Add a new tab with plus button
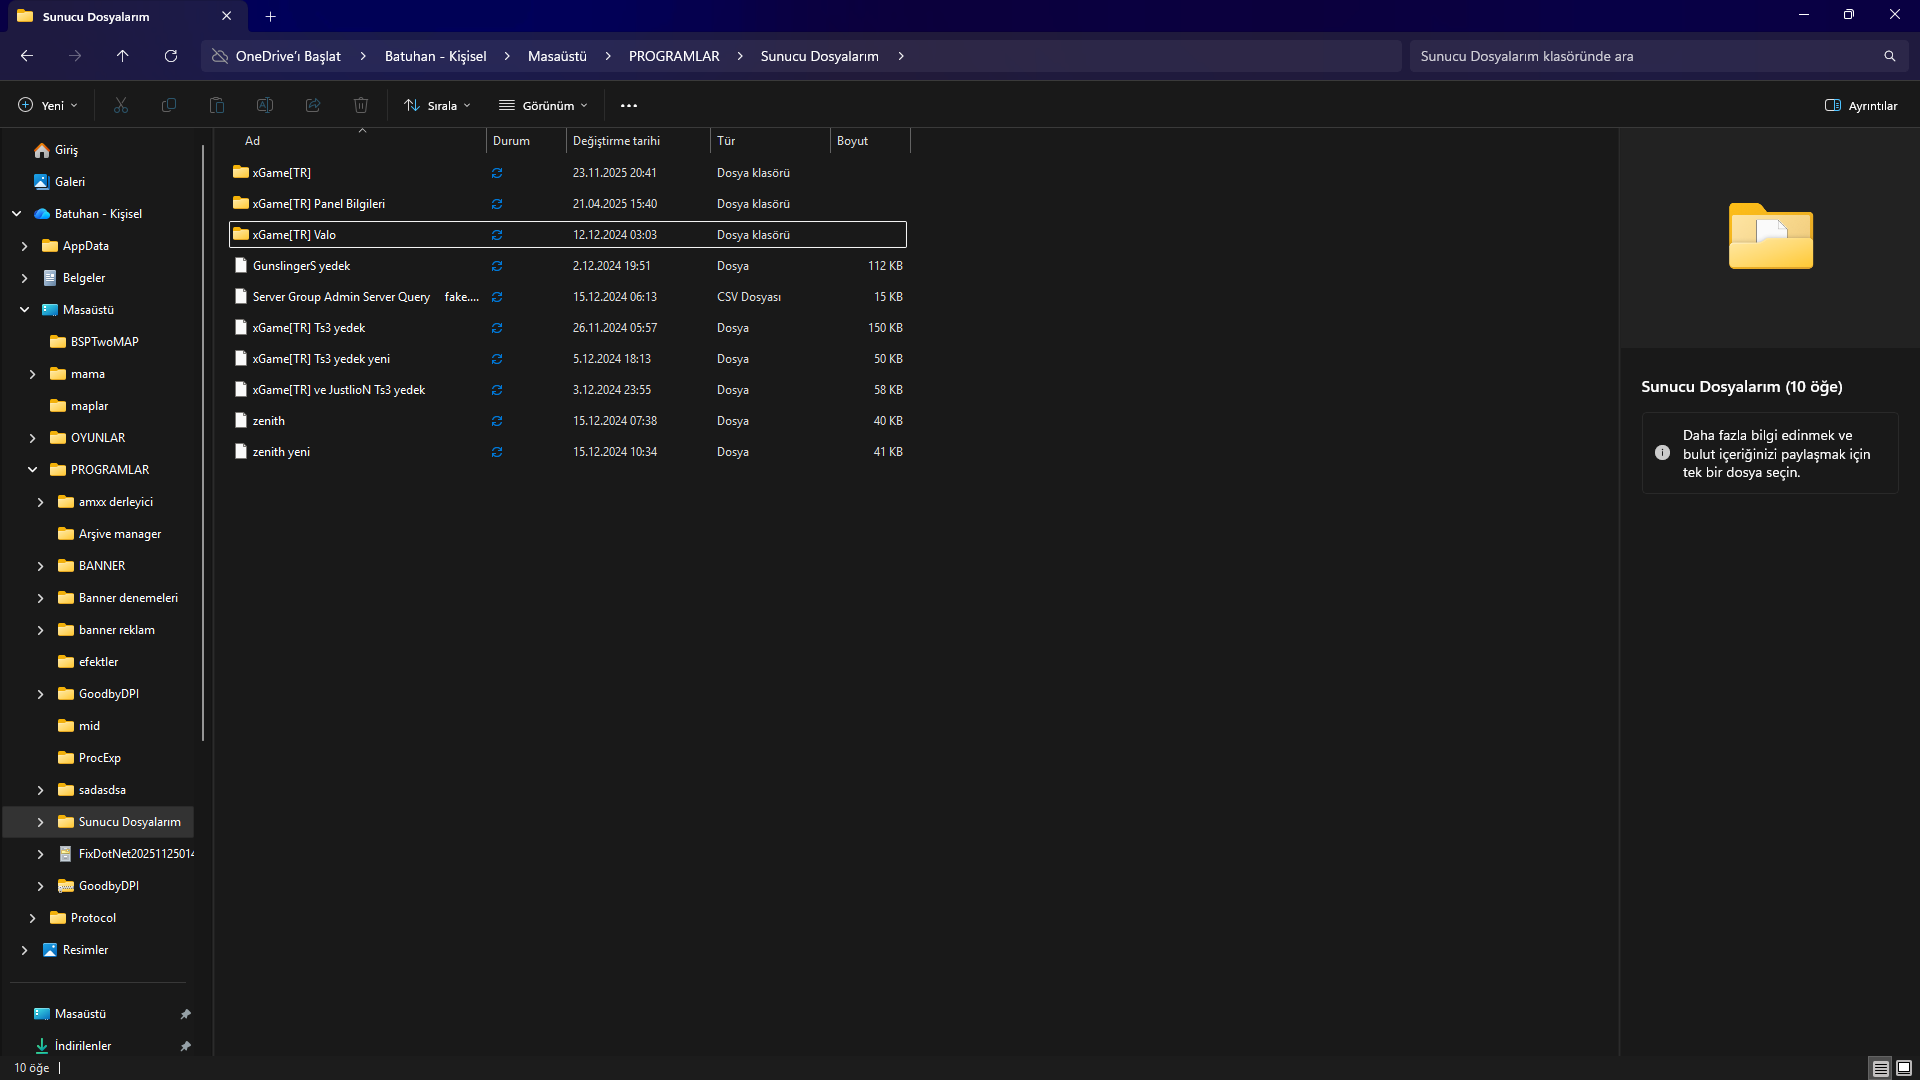The image size is (1920, 1080). click(x=271, y=16)
